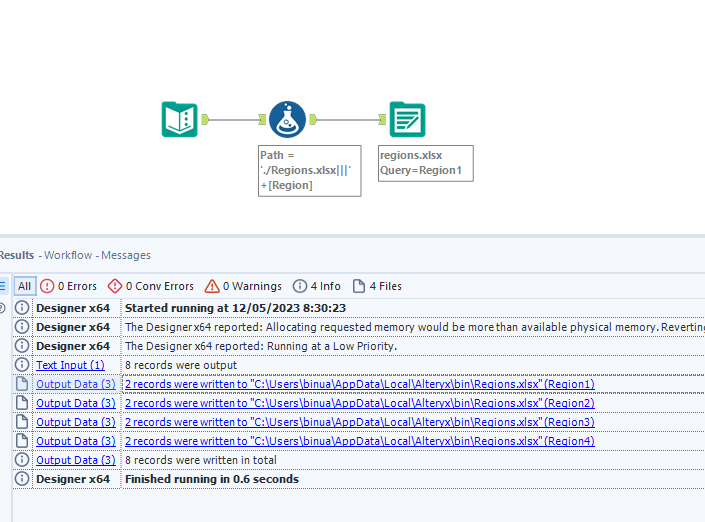Open the Regions.xlsx (Region3) file link

360,422
